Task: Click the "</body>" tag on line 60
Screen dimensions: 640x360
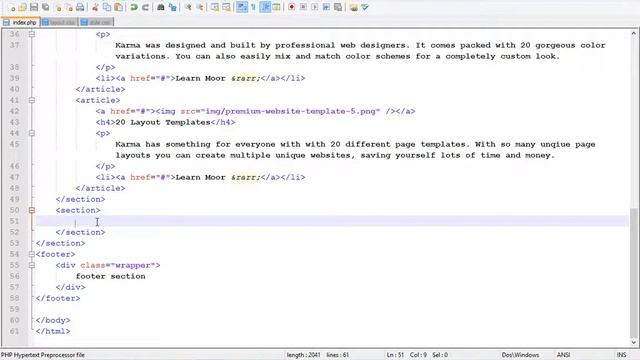Action: point(53,321)
